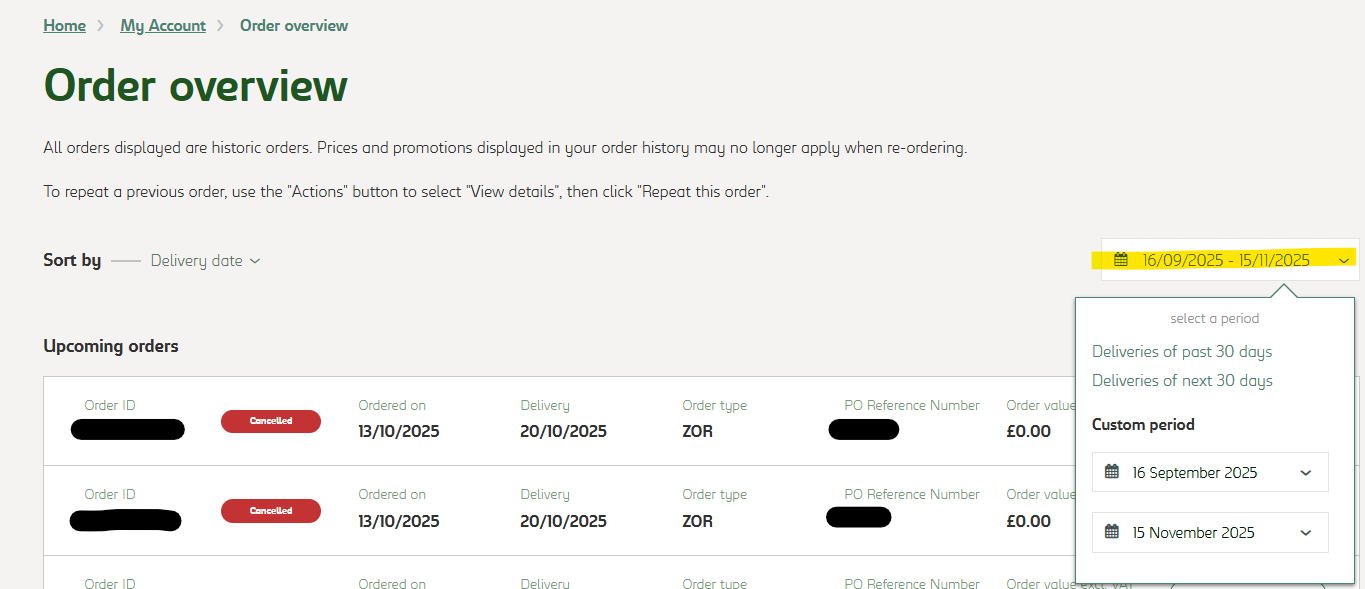Go to the Home breadcrumb link
Viewport: 1365px width, 589px height.
click(64, 26)
